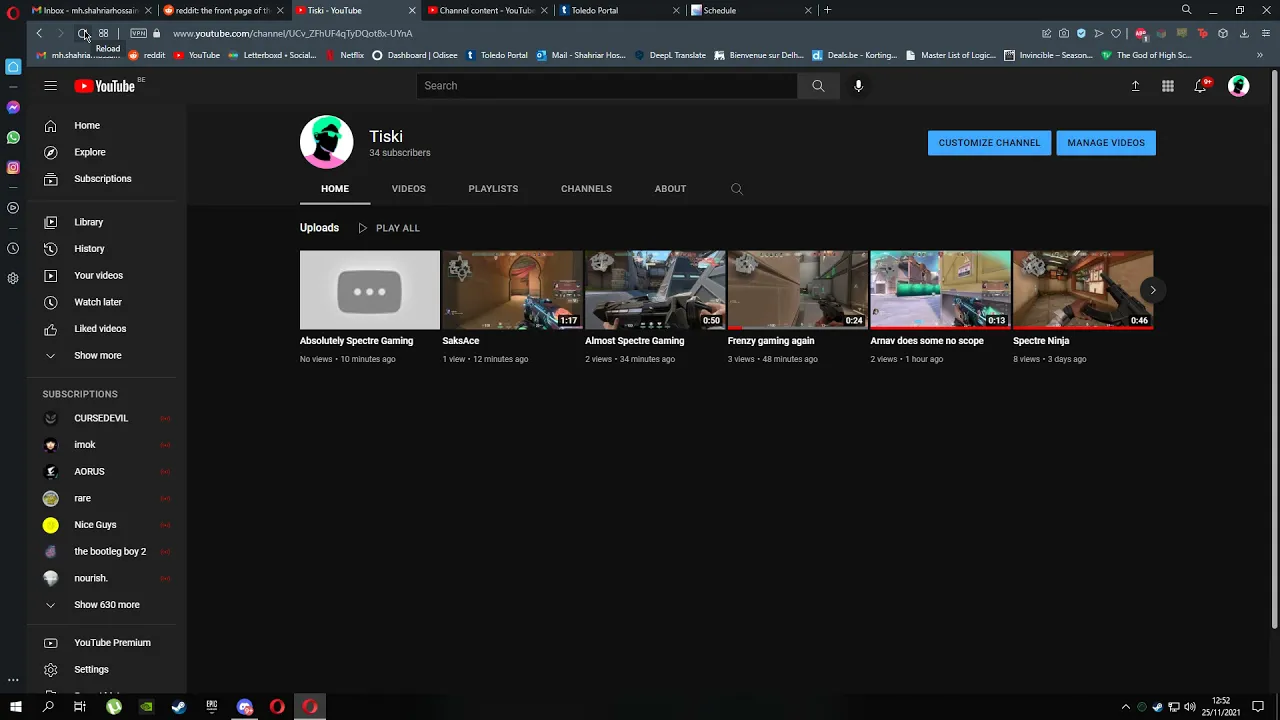Click PLAY ALL uploads
The width and height of the screenshot is (1280, 720).
point(388,228)
